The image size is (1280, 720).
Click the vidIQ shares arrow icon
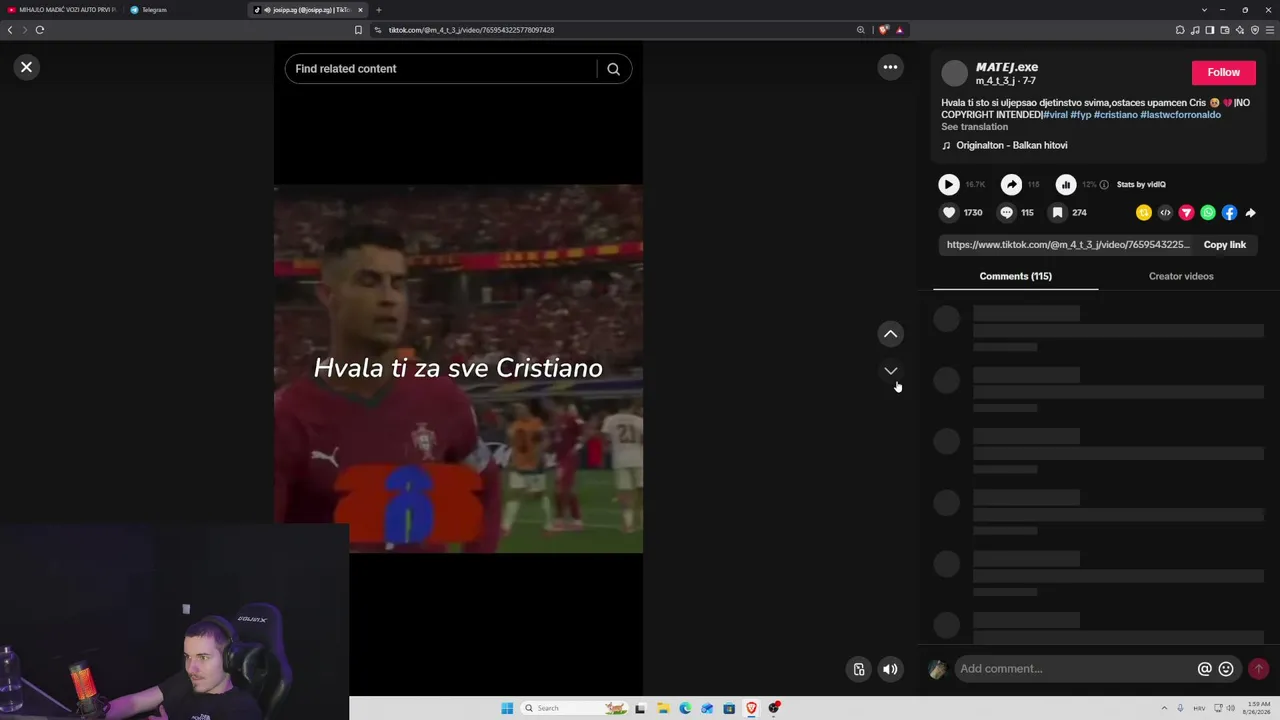1012,184
